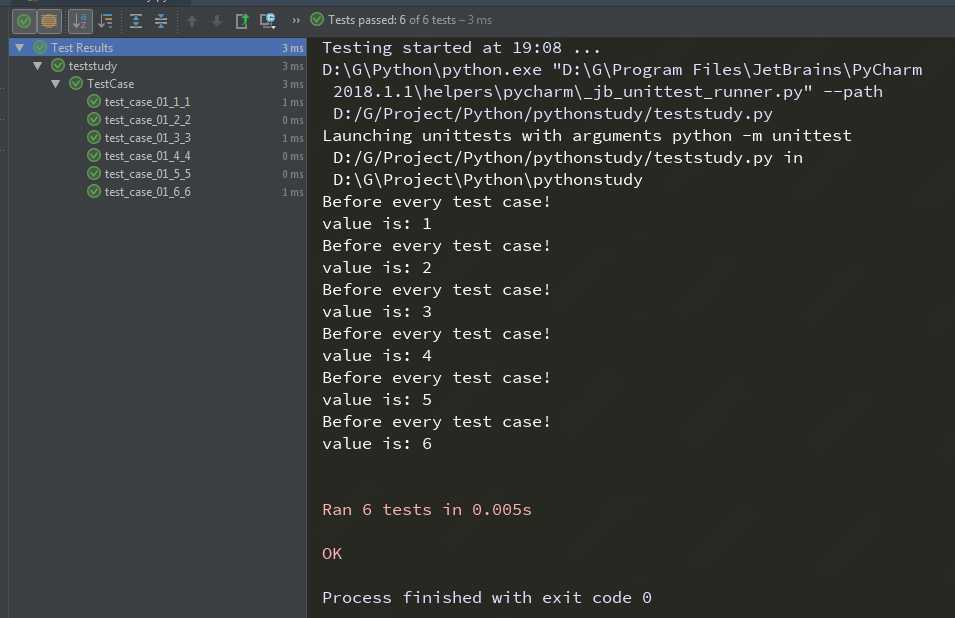
Task: Select the test_case_01_3_3 entry
Action: click(147, 138)
